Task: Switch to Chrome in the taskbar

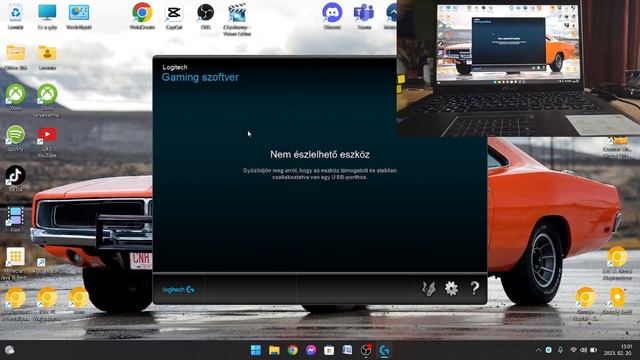Action: [292, 350]
